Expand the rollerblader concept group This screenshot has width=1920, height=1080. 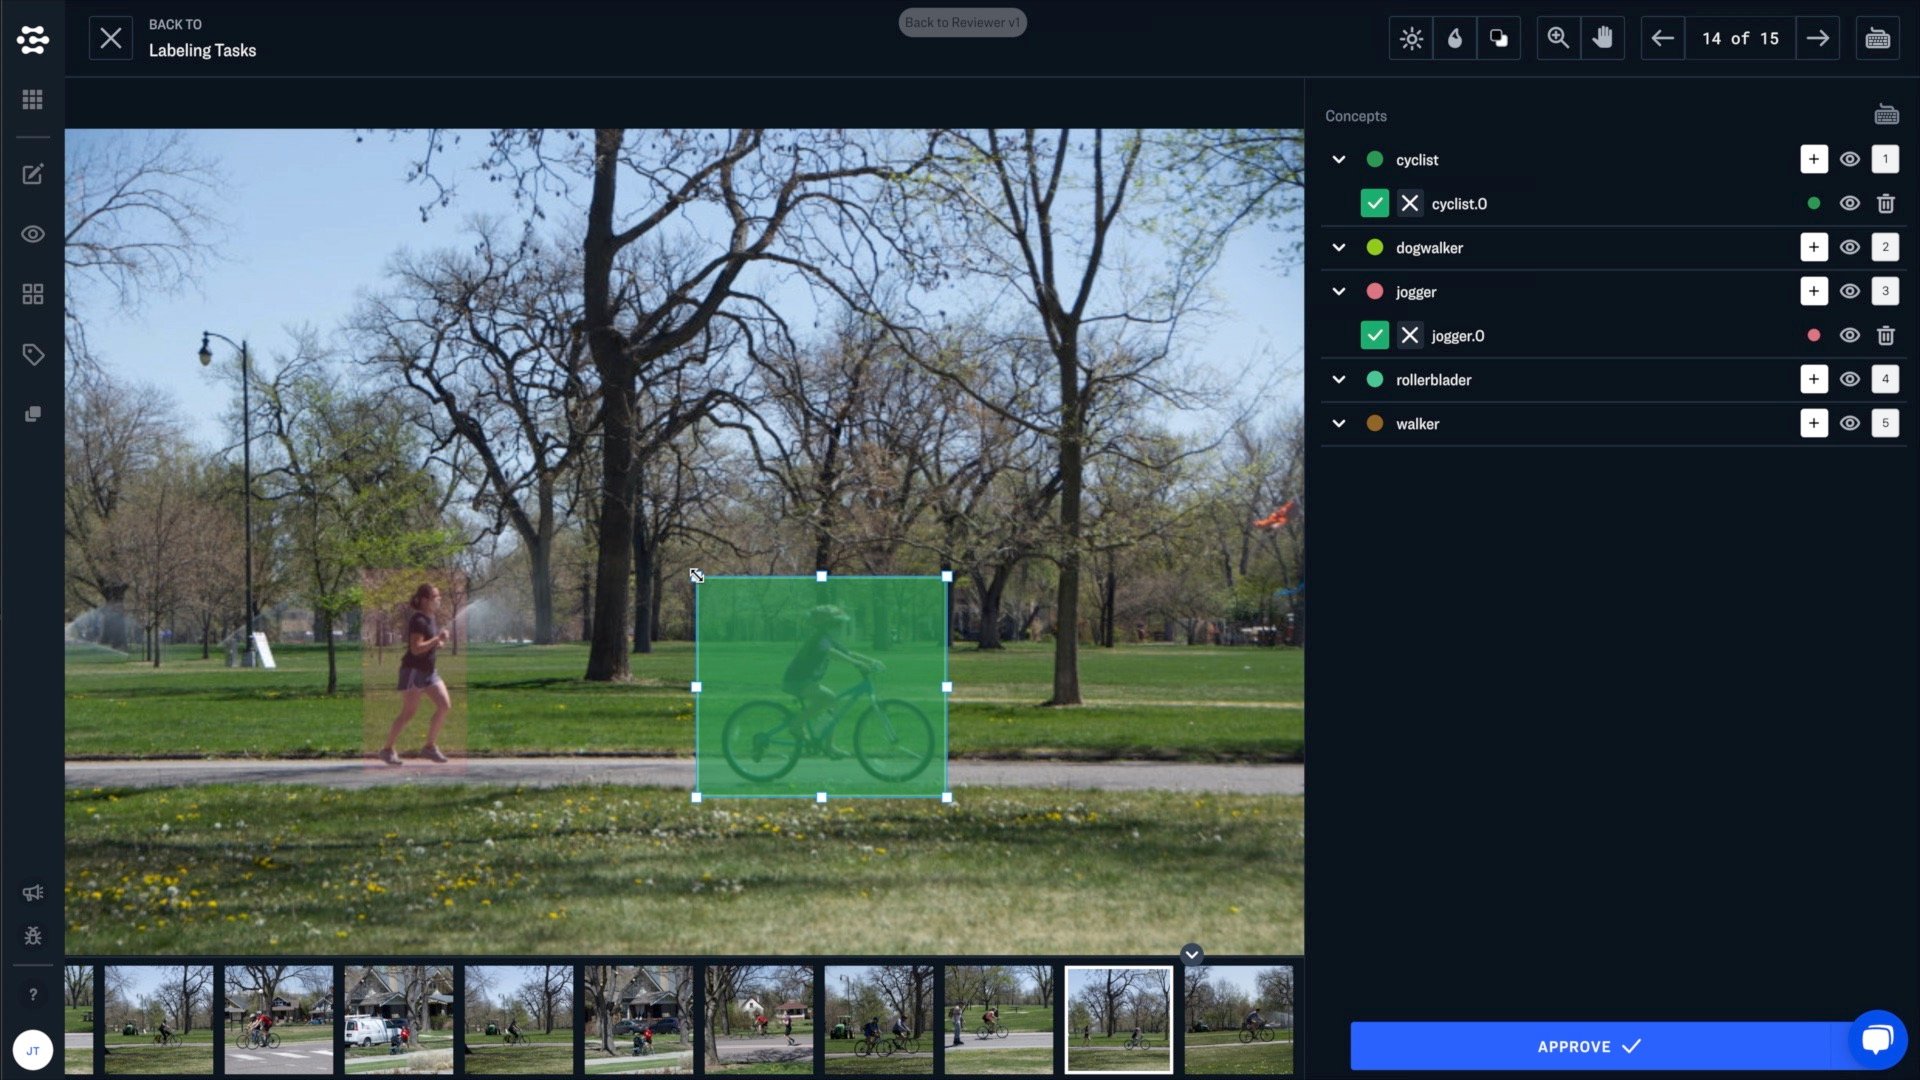[x=1338, y=380]
